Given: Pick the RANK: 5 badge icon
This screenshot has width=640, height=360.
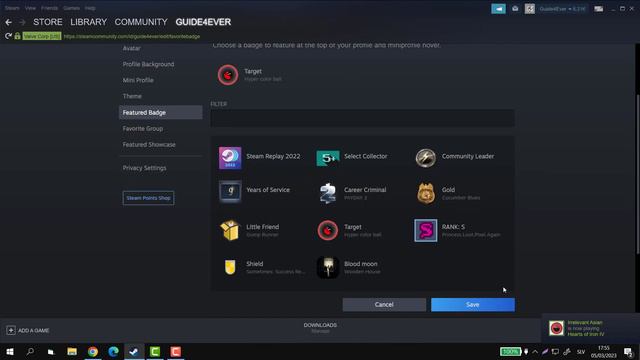Looking at the screenshot, I should pyautogui.click(x=426, y=230).
